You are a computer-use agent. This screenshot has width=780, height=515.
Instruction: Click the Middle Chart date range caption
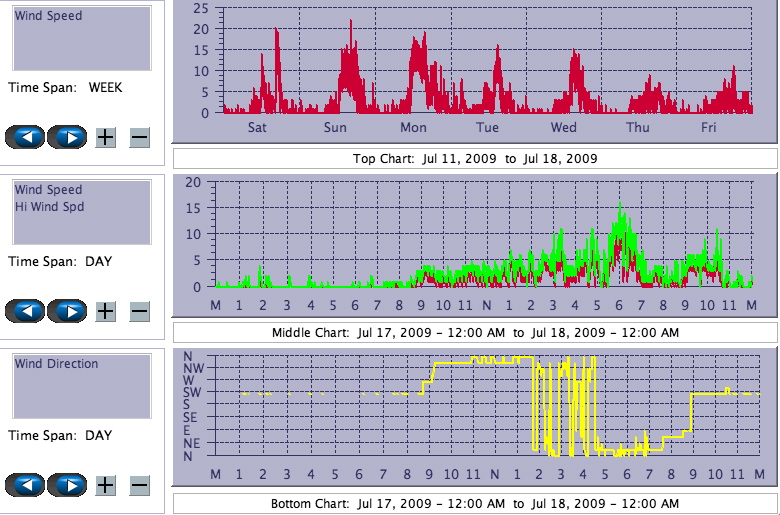[x=475, y=333]
